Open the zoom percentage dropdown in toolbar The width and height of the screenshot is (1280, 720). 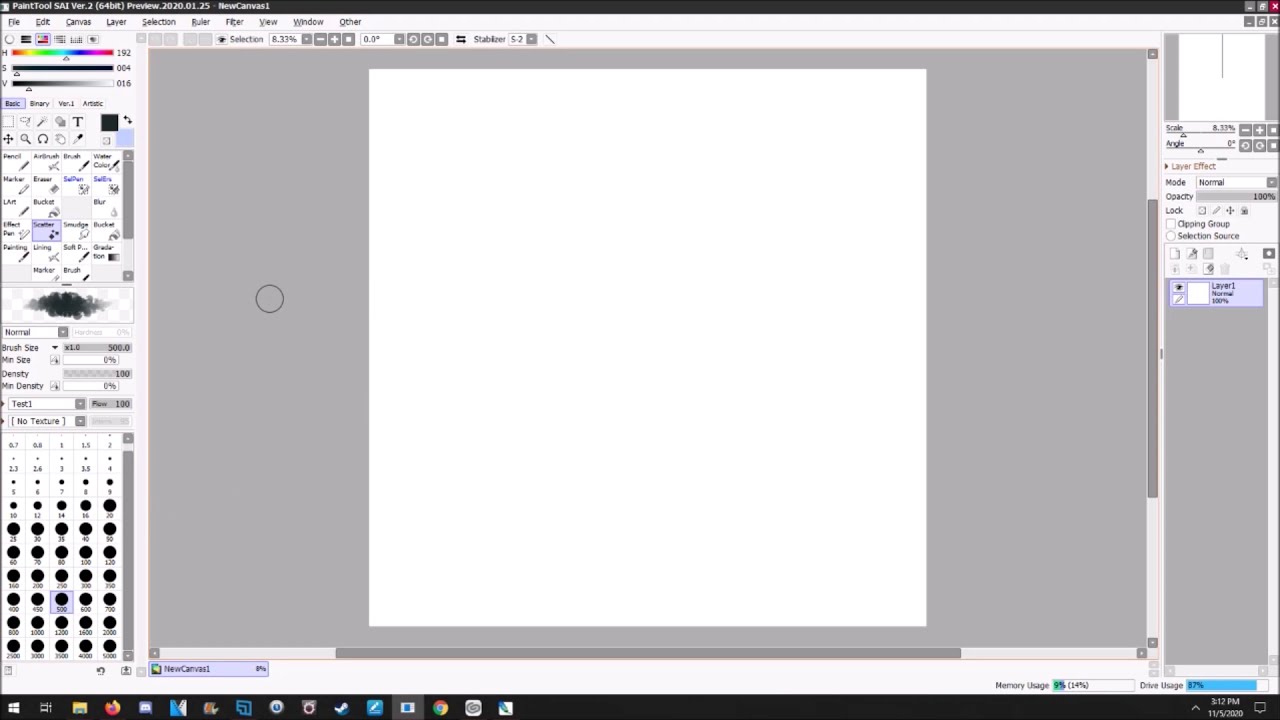tap(306, 39)
